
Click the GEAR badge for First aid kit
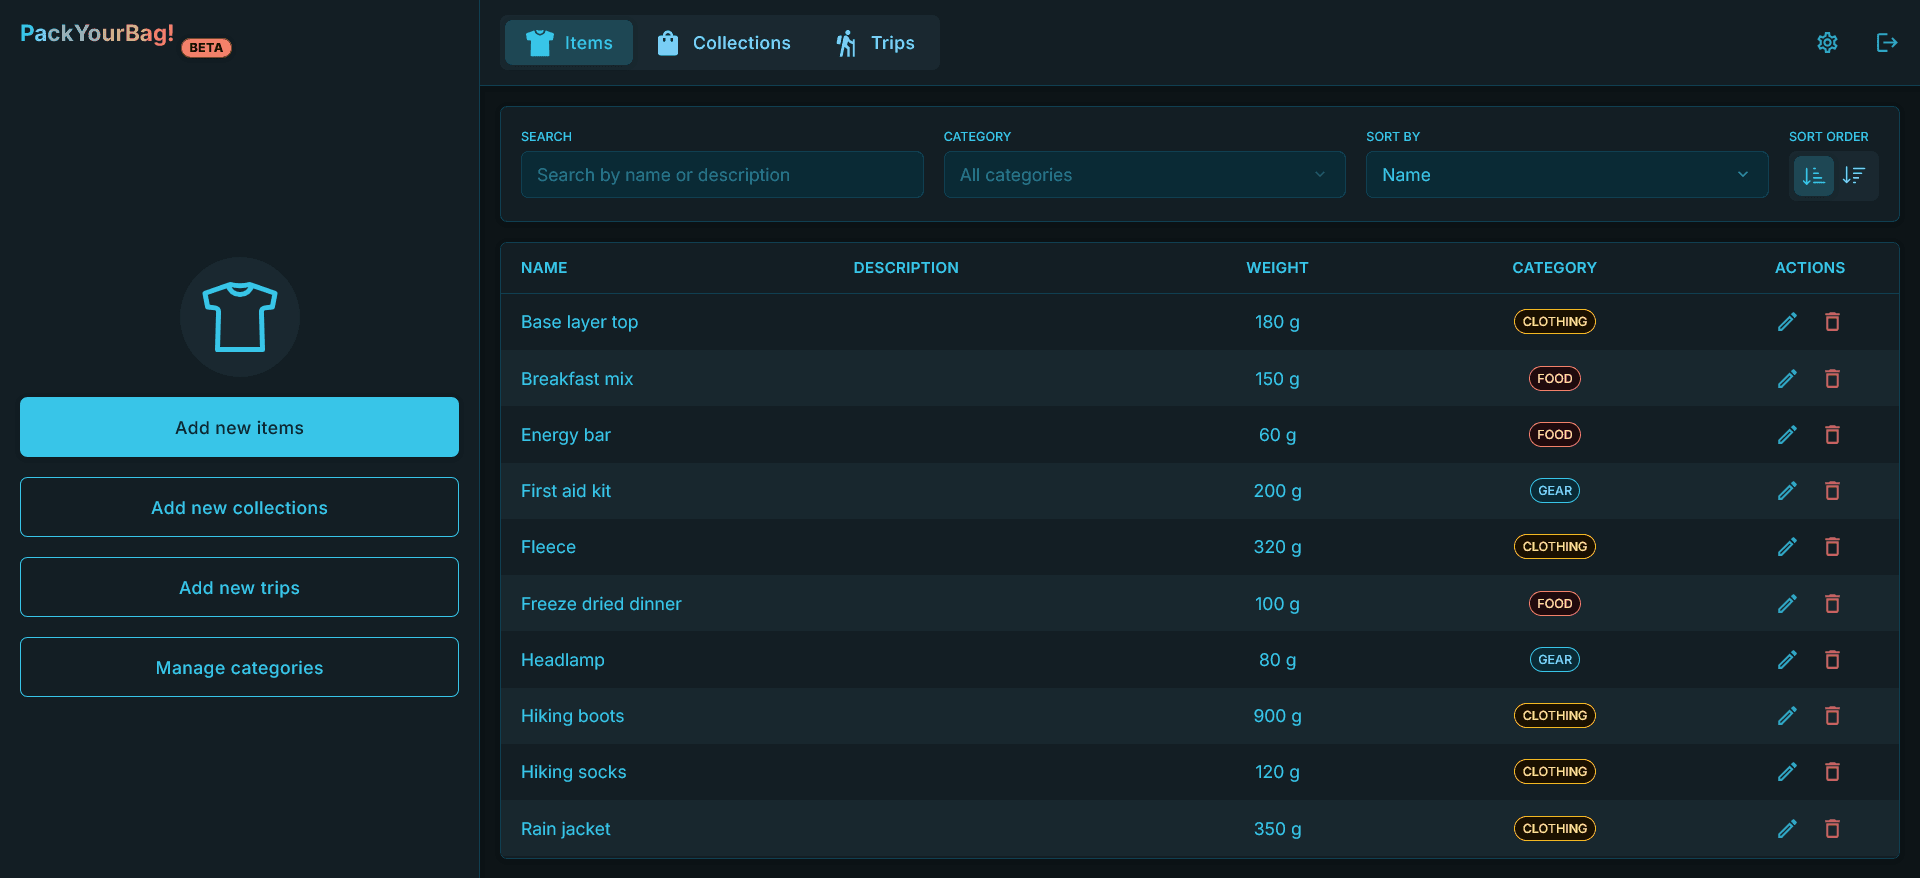tap(1554, 491)
